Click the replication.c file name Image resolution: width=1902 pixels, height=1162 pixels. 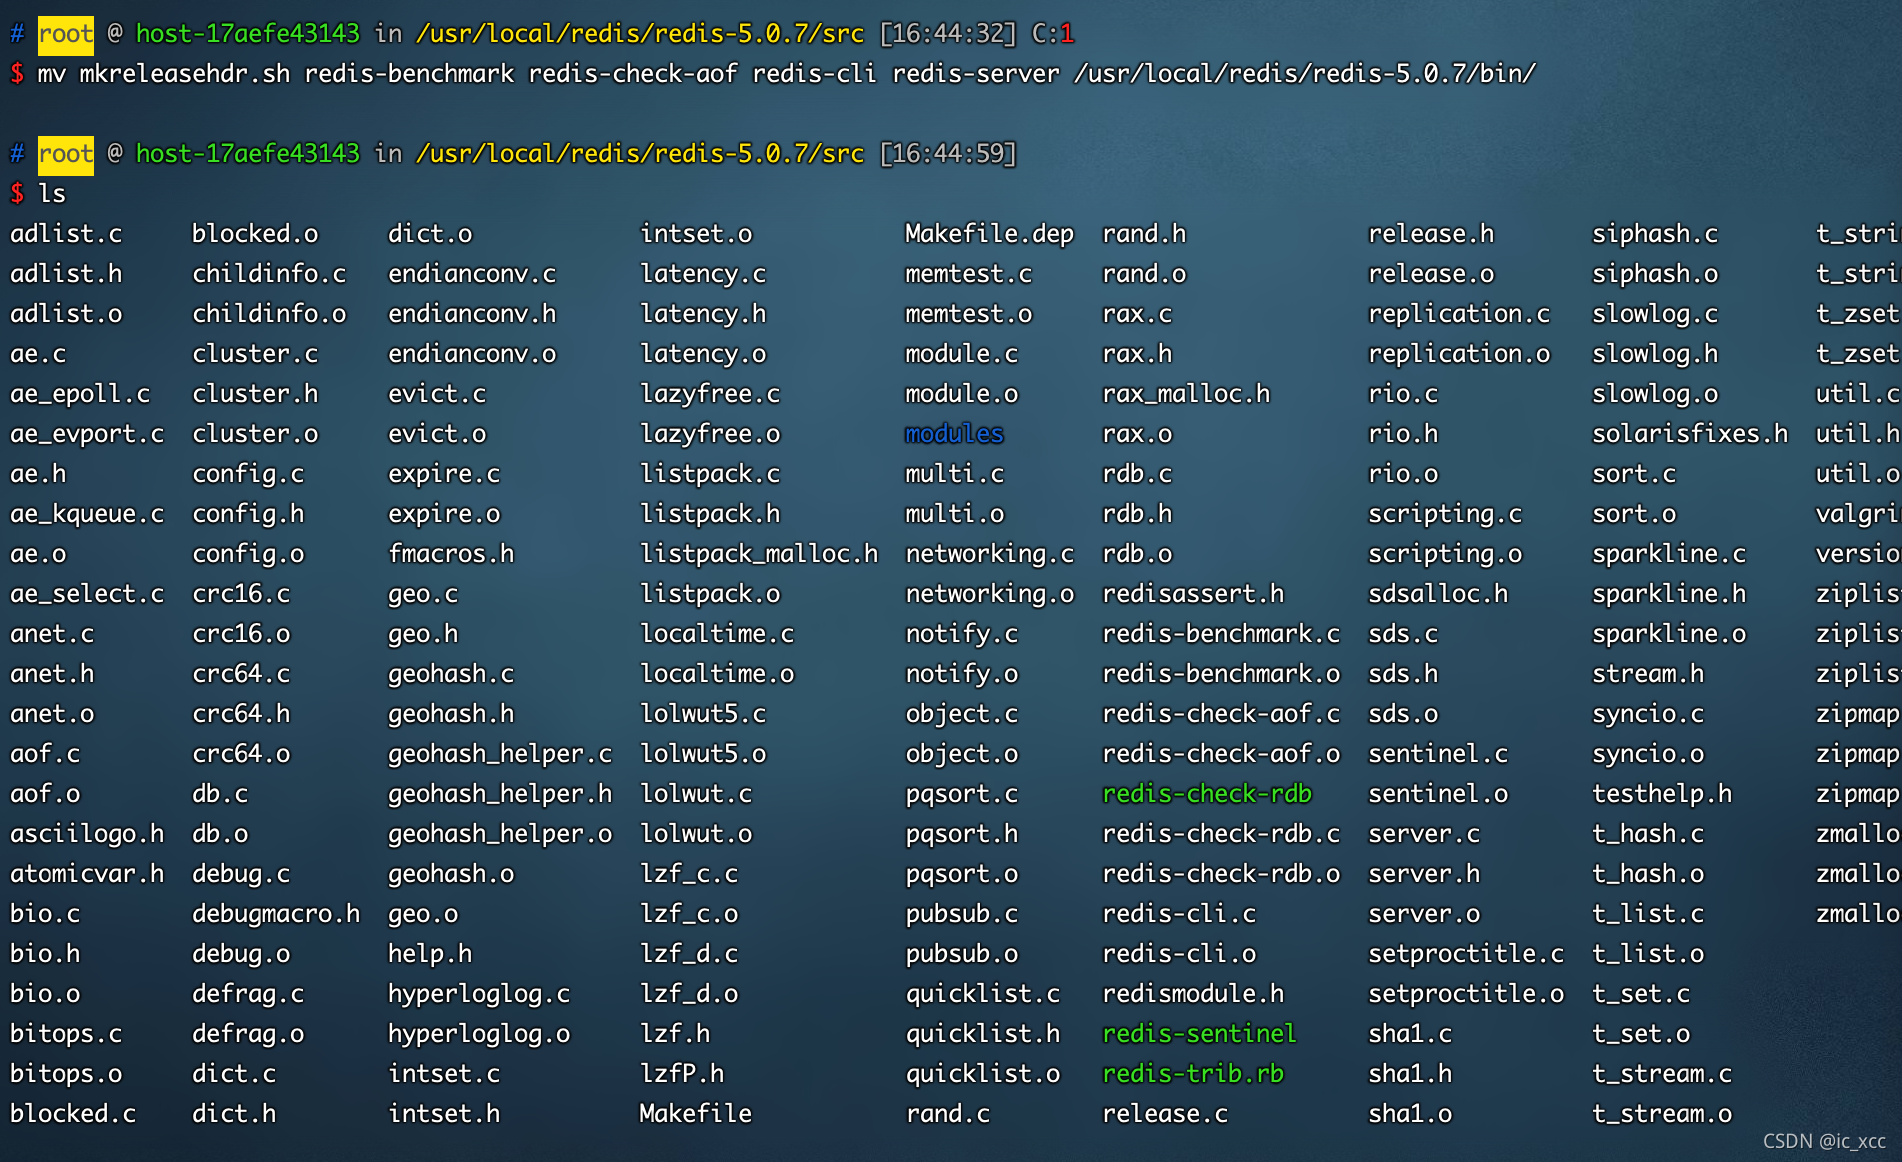(x=1459, y=314)
